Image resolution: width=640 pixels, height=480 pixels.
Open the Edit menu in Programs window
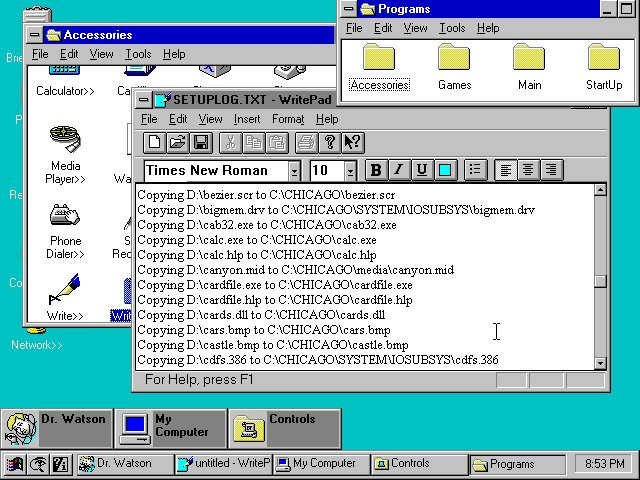tap(383, 28)
